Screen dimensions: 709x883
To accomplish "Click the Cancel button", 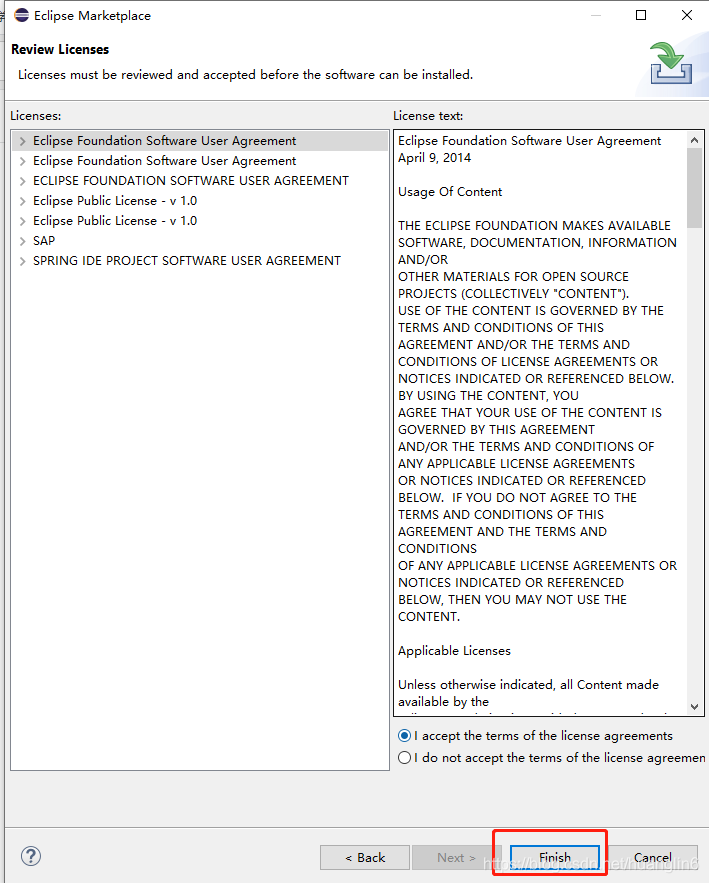I will [x=653, y=857].
